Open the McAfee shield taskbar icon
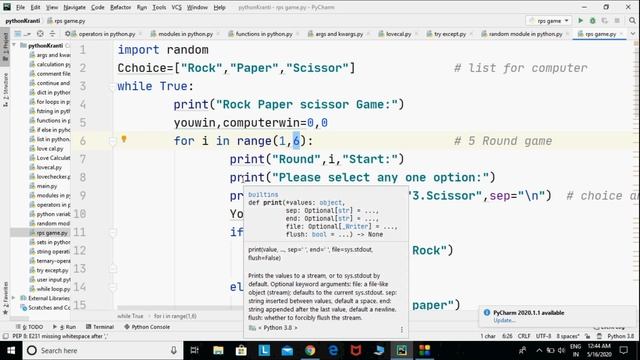The image size is (640, 360). [356, 350]
